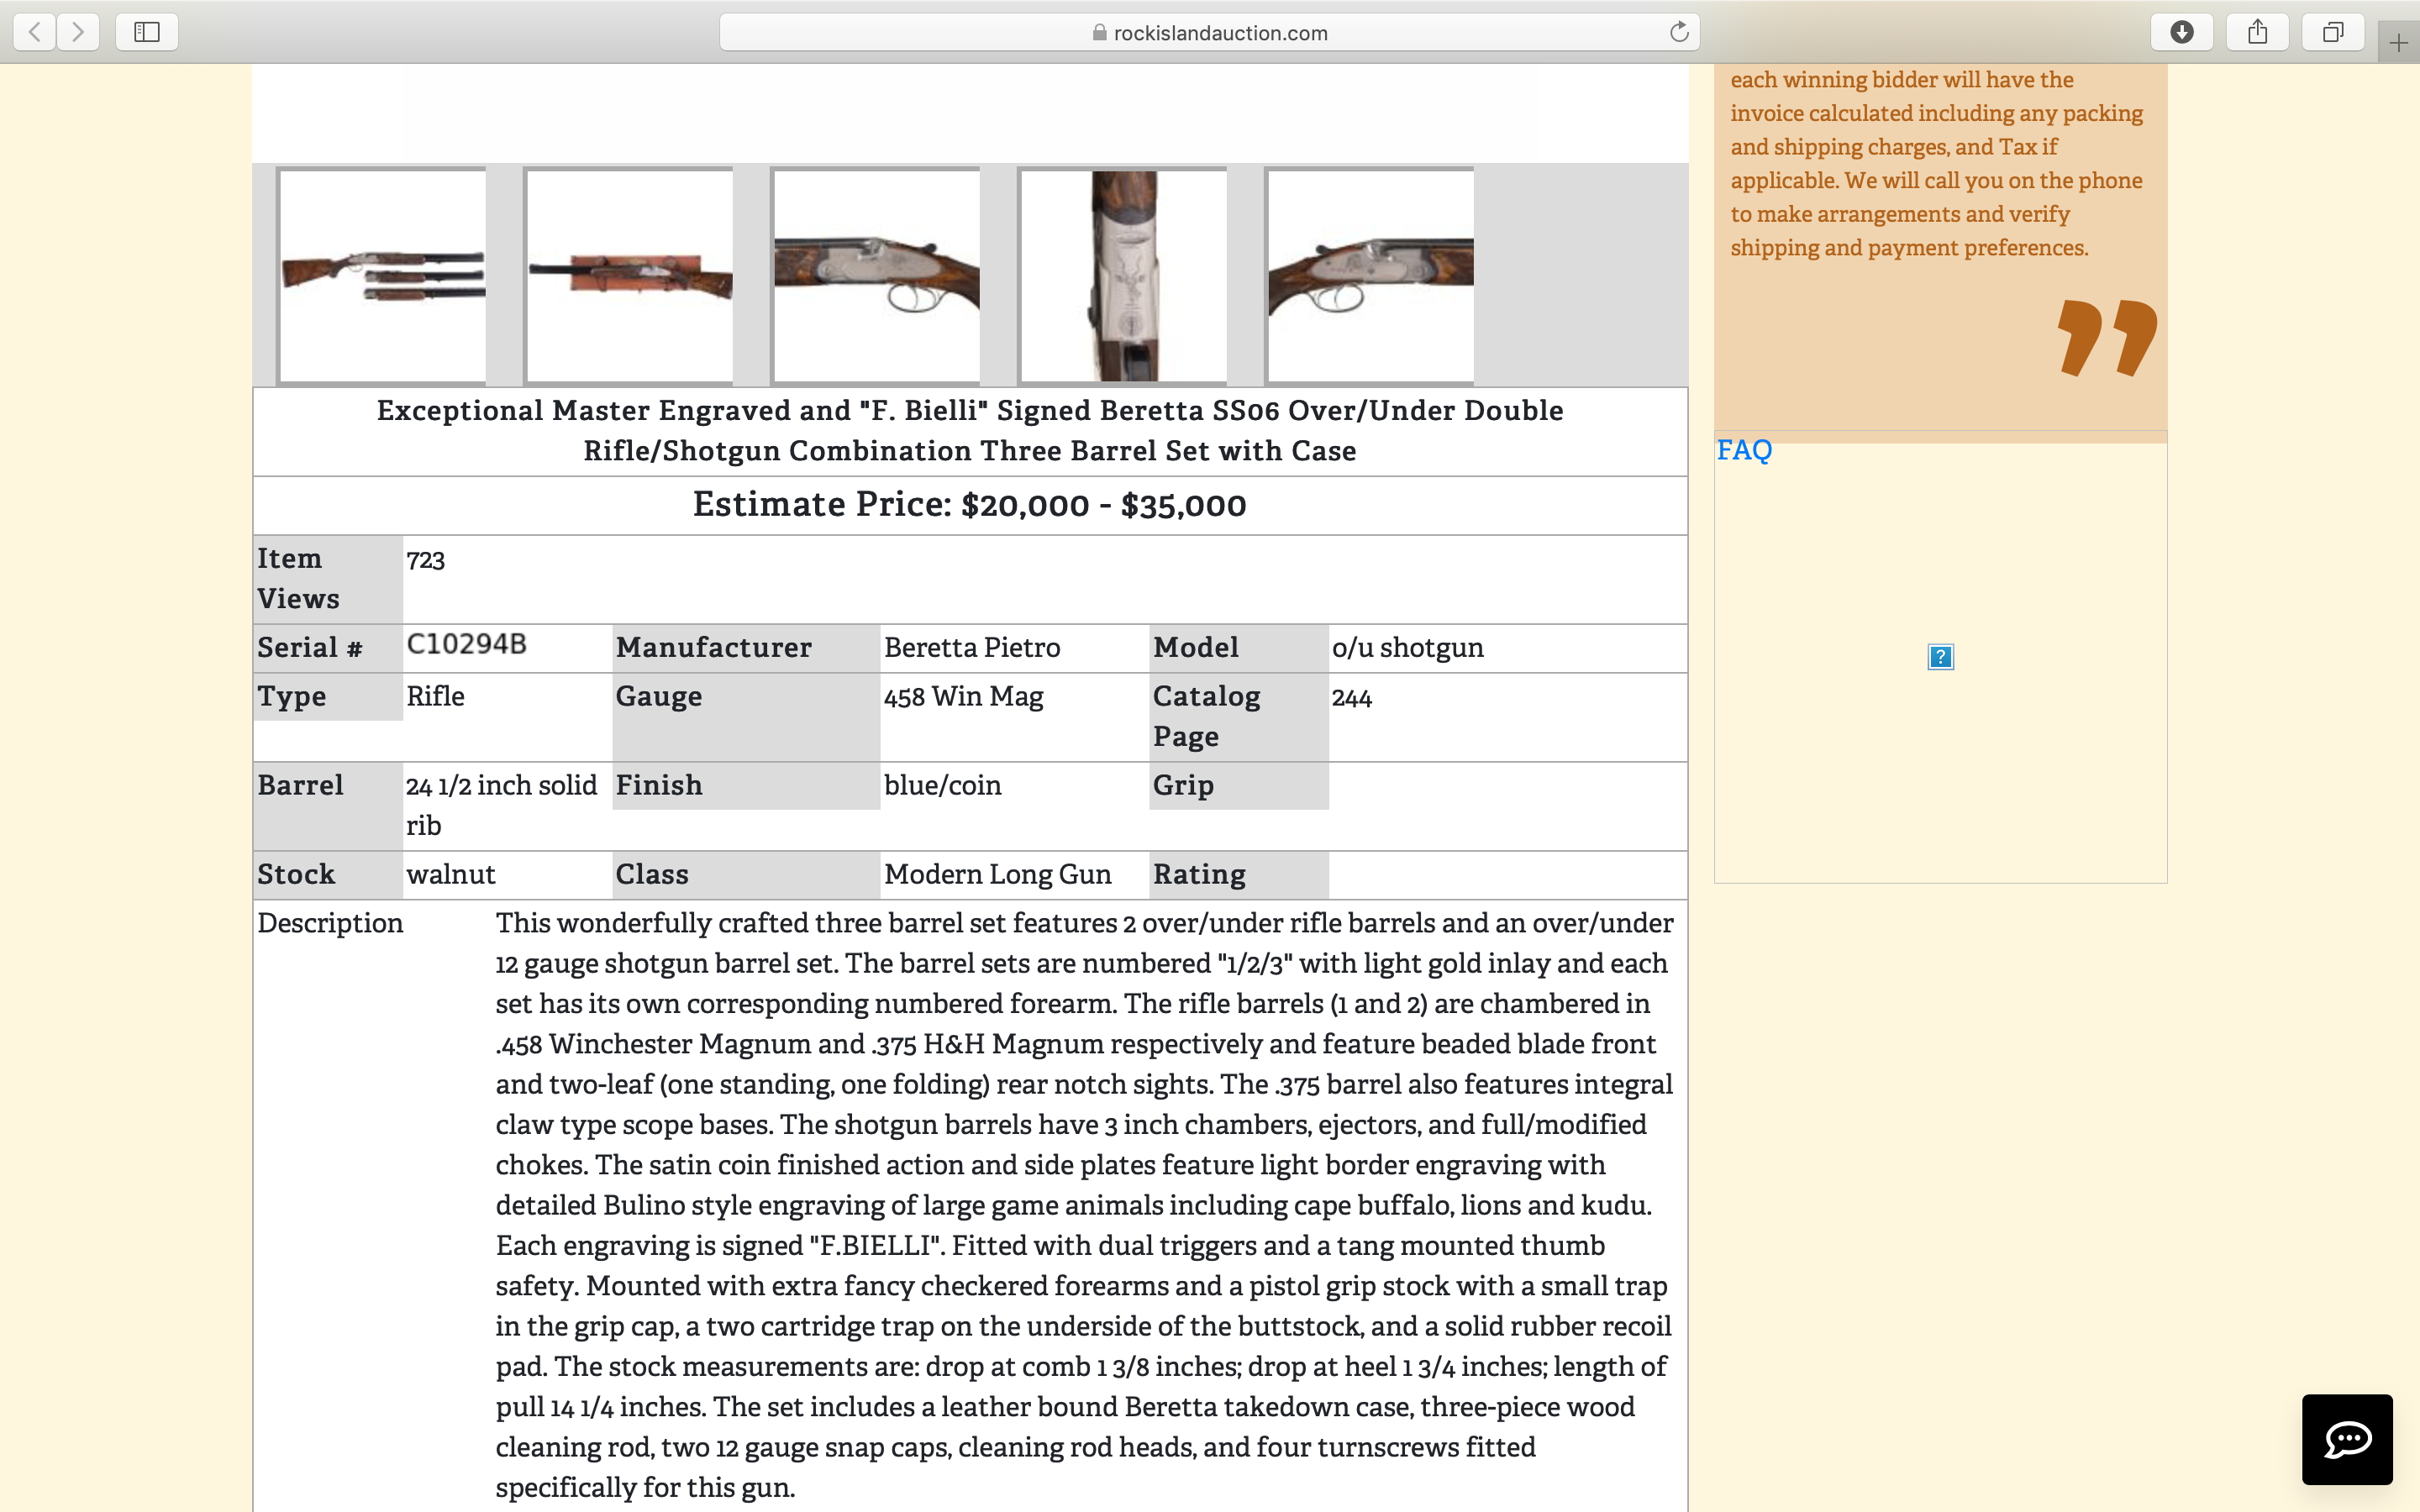
Task: View thumbnail of receiver right side closeup
Action: (x=1370, y=276)
